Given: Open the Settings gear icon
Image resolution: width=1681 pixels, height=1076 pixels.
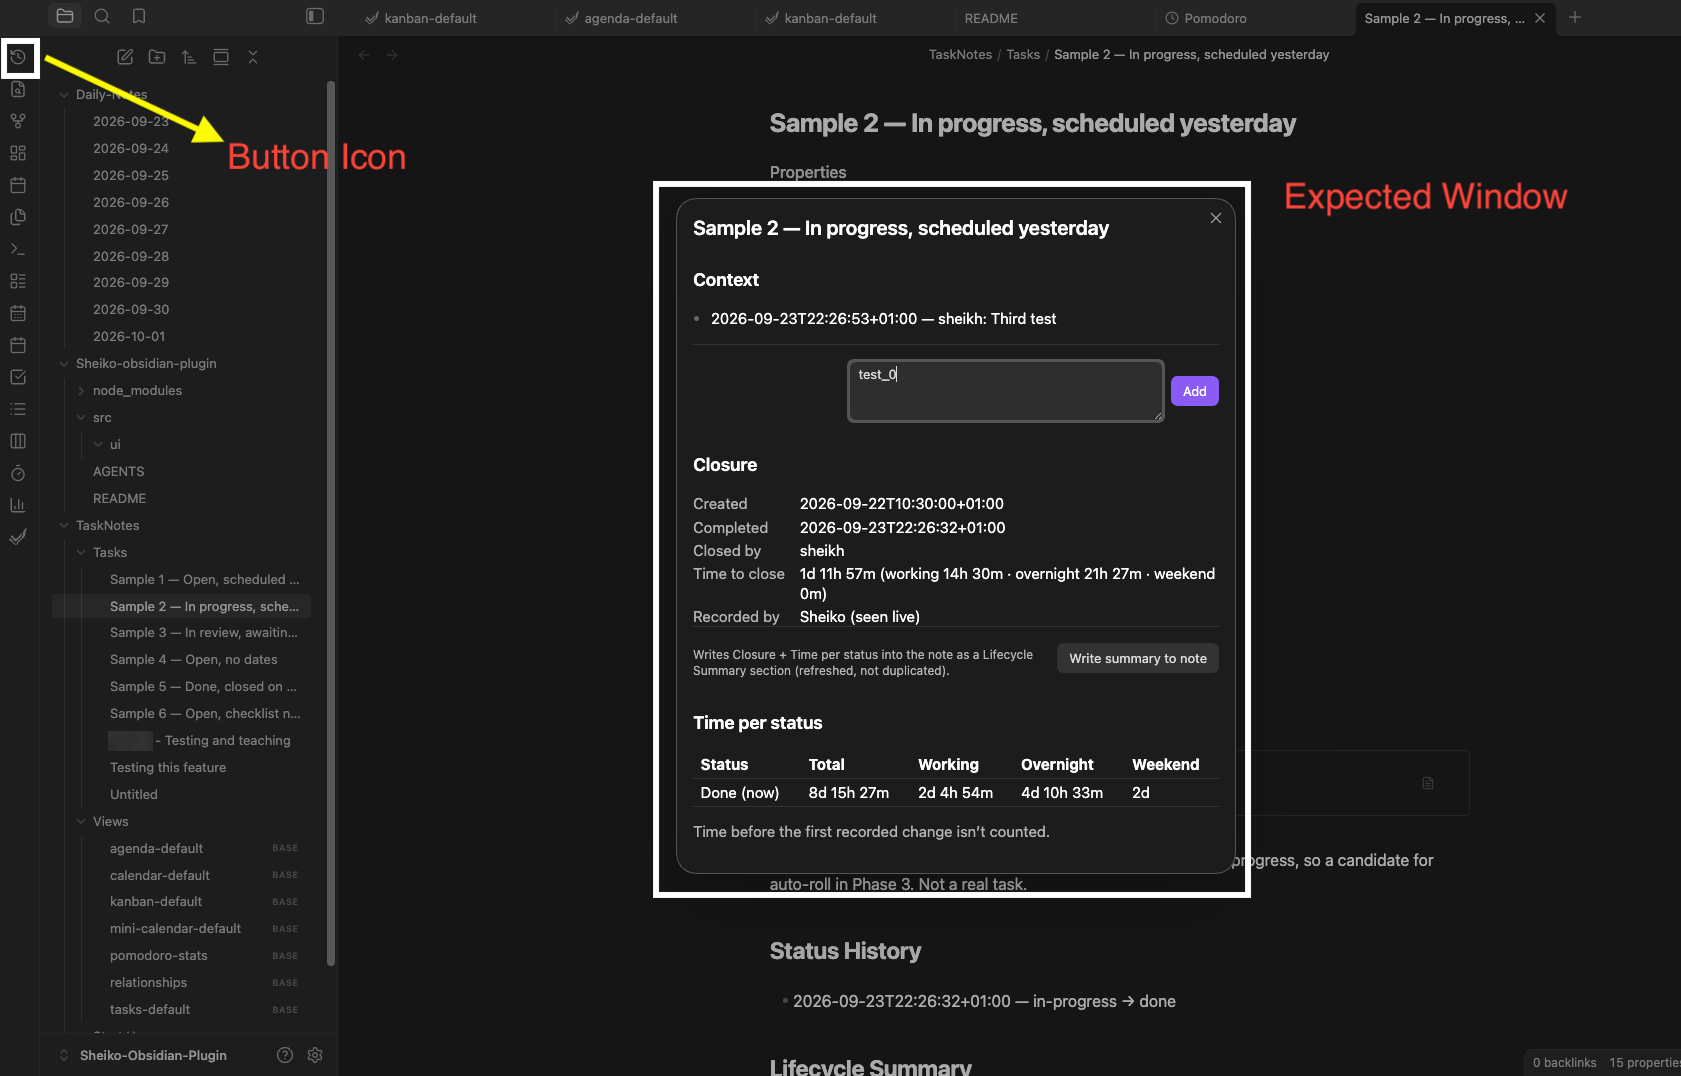Looking at the screenshot, I should [315, 1055].
